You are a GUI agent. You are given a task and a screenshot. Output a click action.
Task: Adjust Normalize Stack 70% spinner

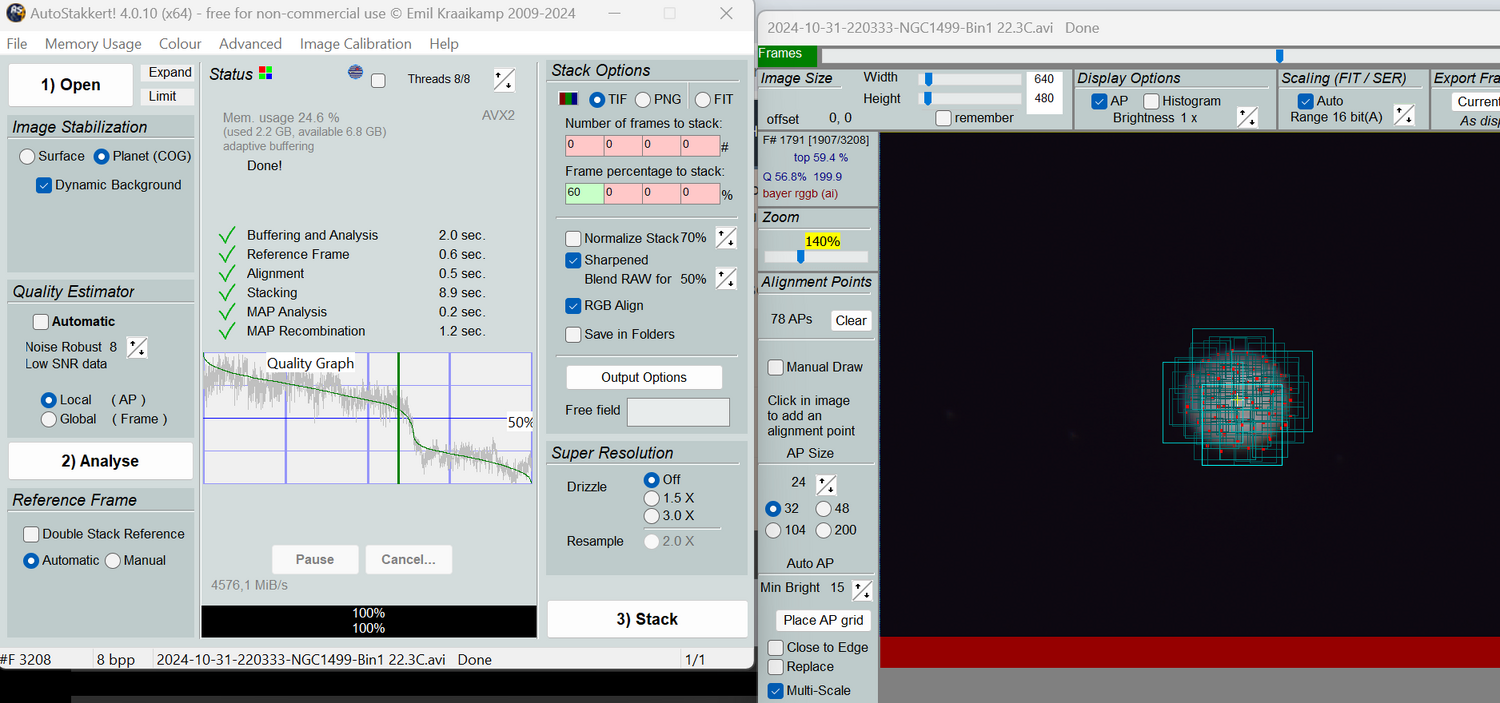click(x=726, y=238)
